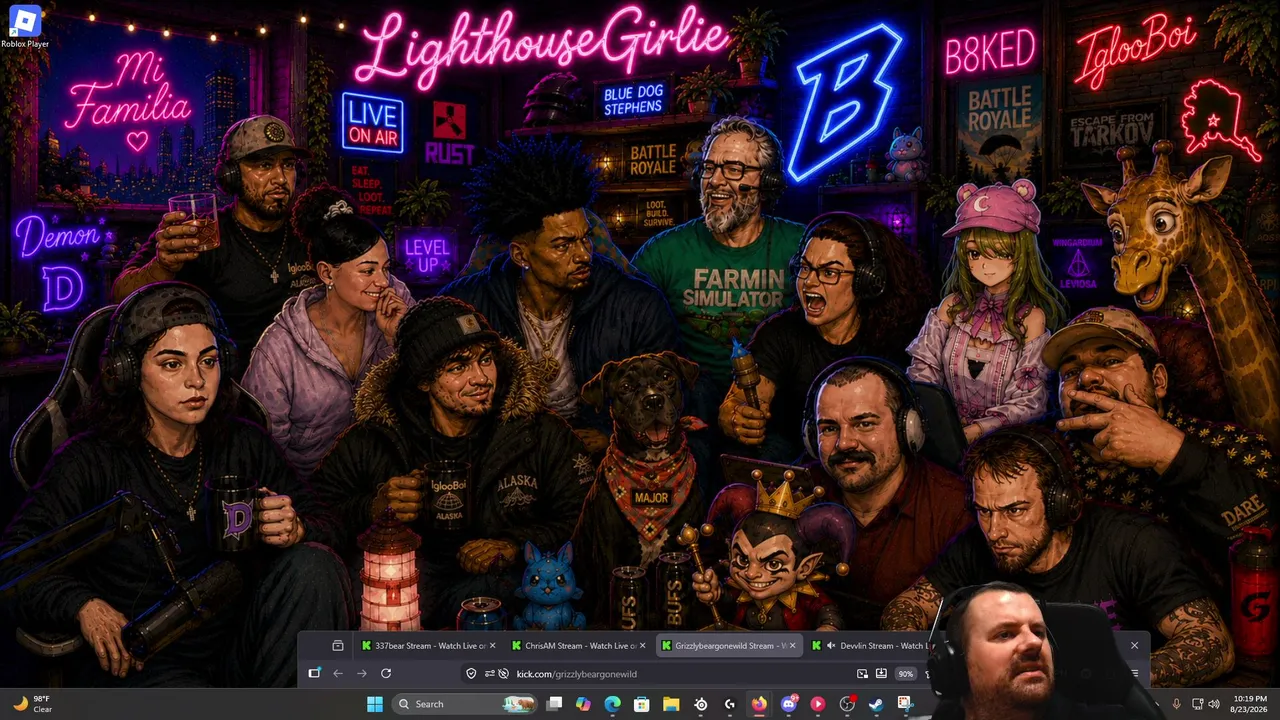Click the taskbar Search box
Viewport: 1280px width, 720px height.
[x=465, y=704]
